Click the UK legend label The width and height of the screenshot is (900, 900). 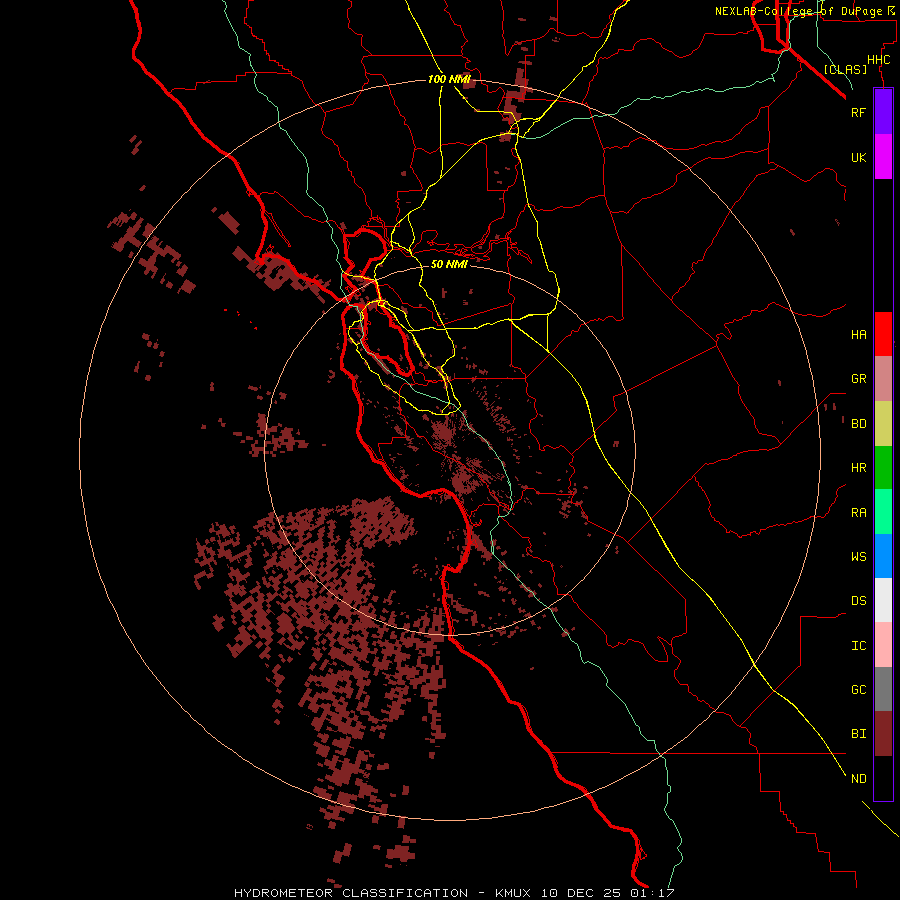coord(858,157)
